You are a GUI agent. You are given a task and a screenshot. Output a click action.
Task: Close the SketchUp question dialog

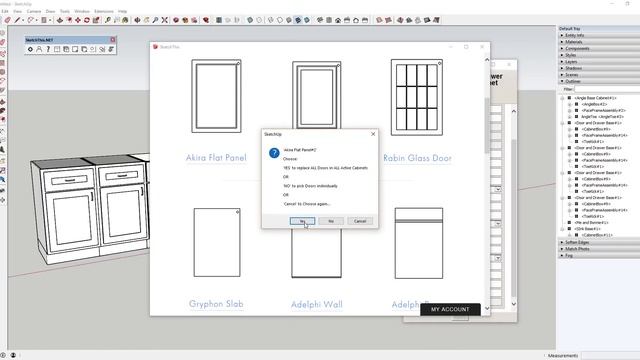click(x=373, y=134)
